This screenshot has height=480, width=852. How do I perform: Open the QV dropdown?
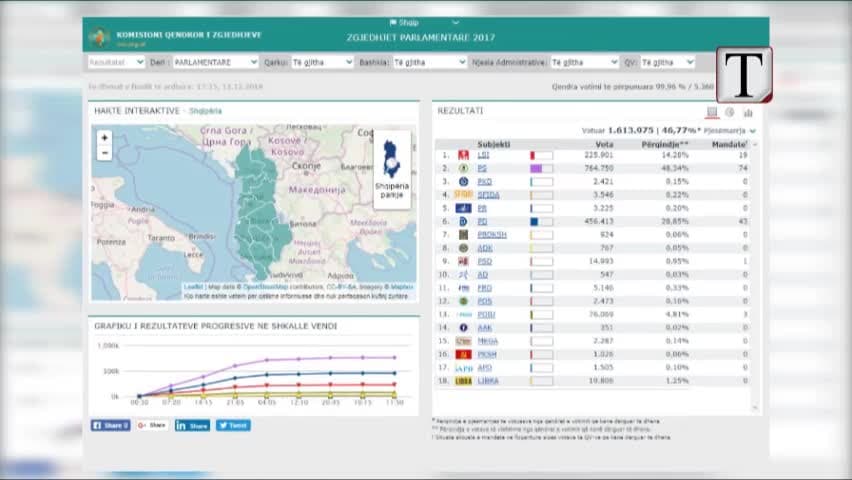click(667, 63)
